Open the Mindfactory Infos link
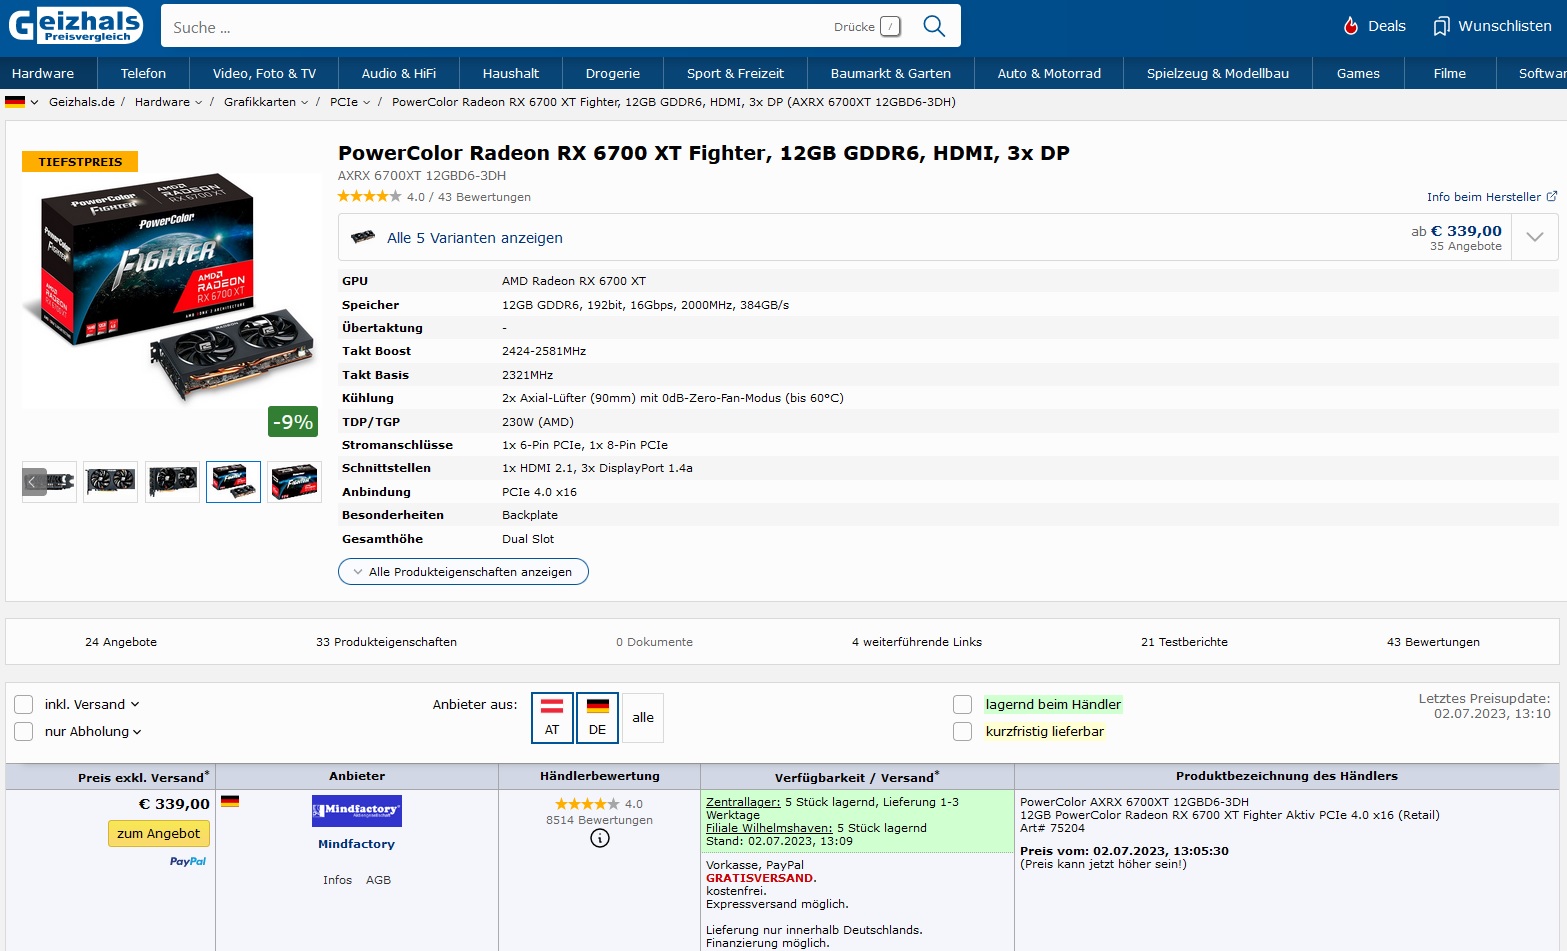1567x951 pixels. tap(337, 880)
